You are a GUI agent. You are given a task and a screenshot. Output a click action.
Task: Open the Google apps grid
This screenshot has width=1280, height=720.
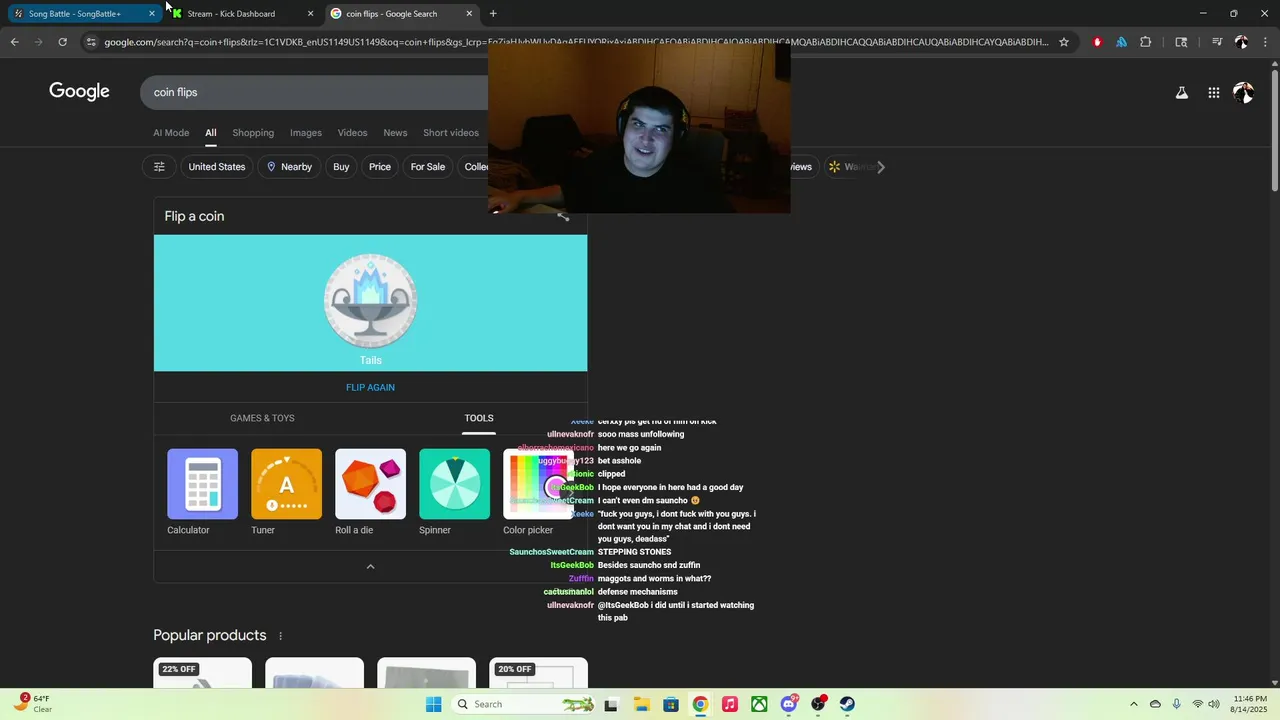[x=1213, y=93]
